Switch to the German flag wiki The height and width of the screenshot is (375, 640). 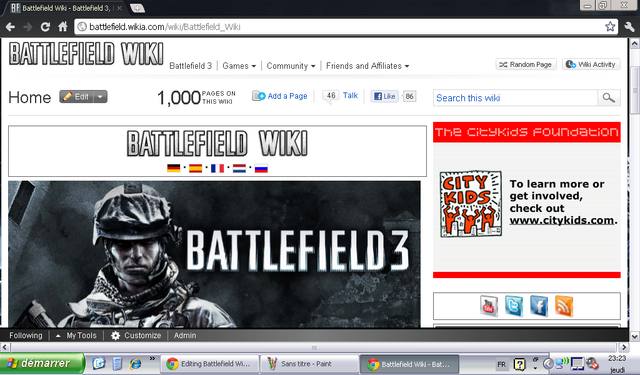173,168
